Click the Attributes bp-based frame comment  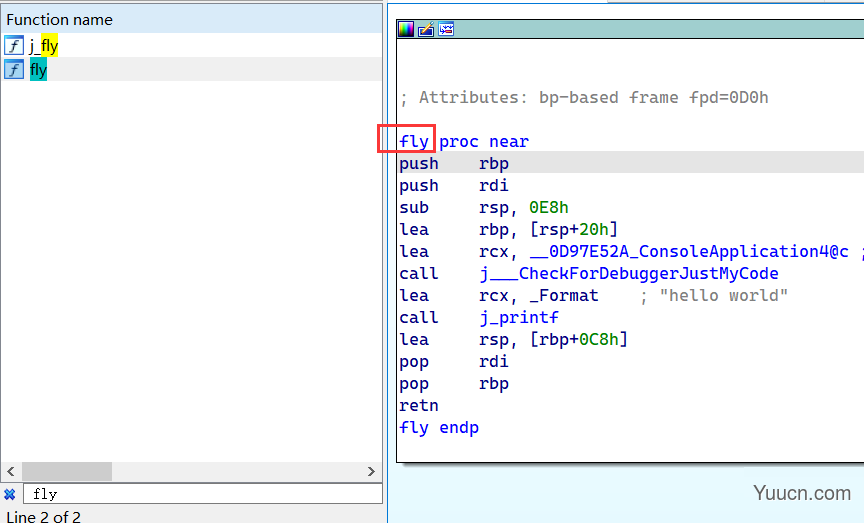[x=584, y=98]
